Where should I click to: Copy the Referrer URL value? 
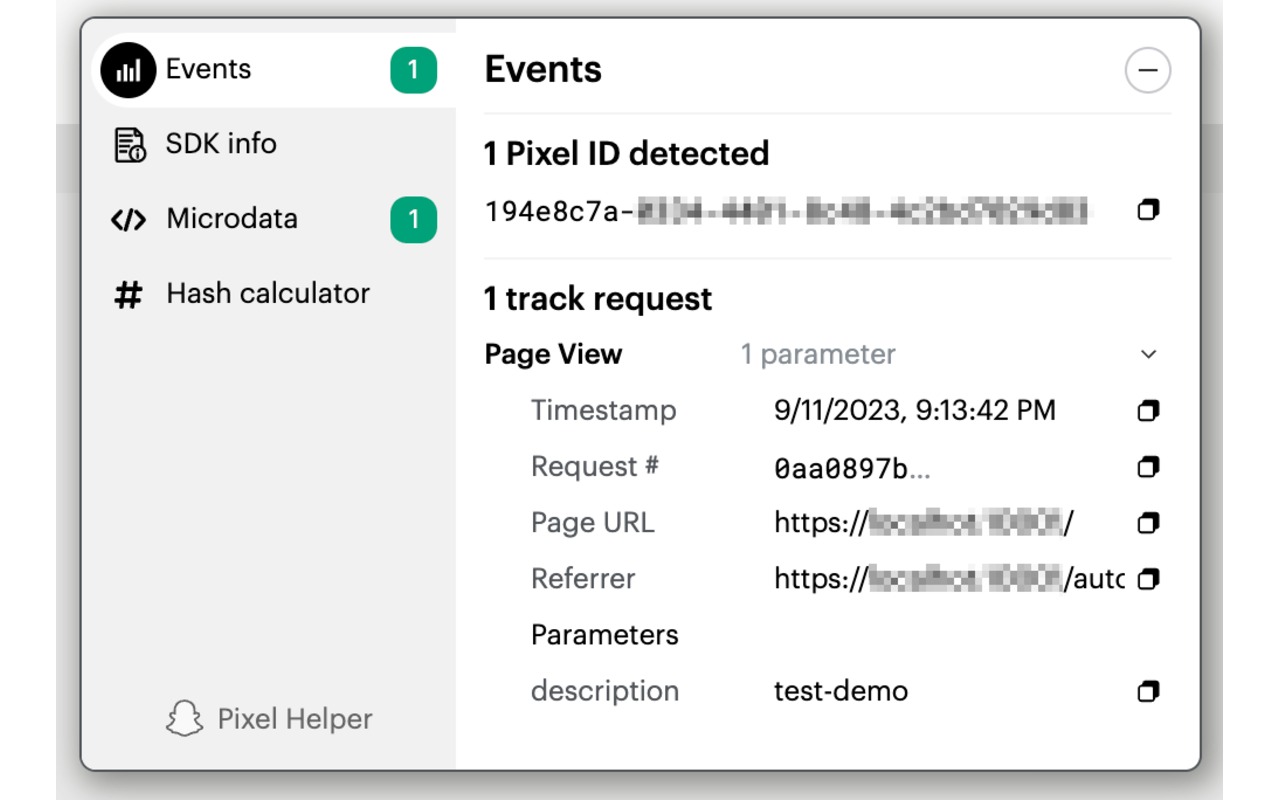pyautogui.click(x=1147, y=578)
